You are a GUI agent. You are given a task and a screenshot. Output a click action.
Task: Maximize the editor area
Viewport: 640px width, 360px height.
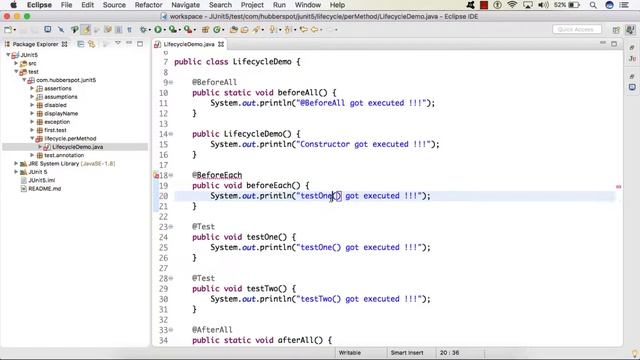point(614,44)
